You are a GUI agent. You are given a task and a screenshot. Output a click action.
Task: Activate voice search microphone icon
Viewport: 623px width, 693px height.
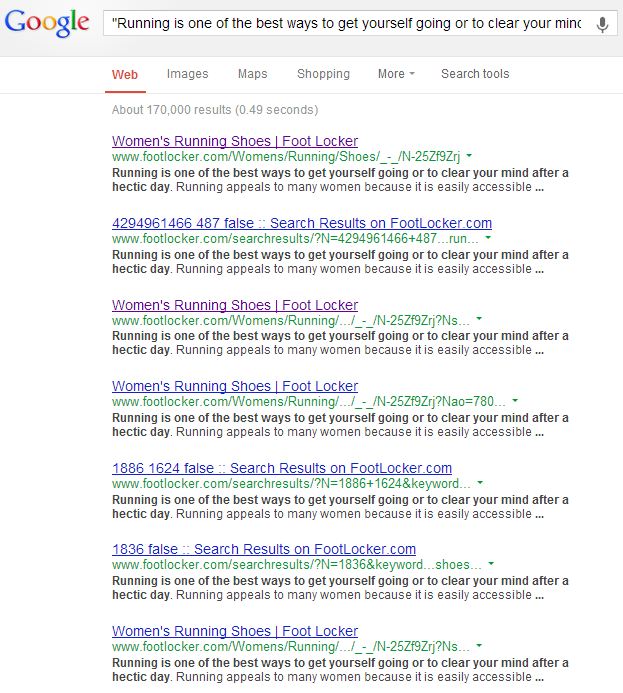pos(602,24)
